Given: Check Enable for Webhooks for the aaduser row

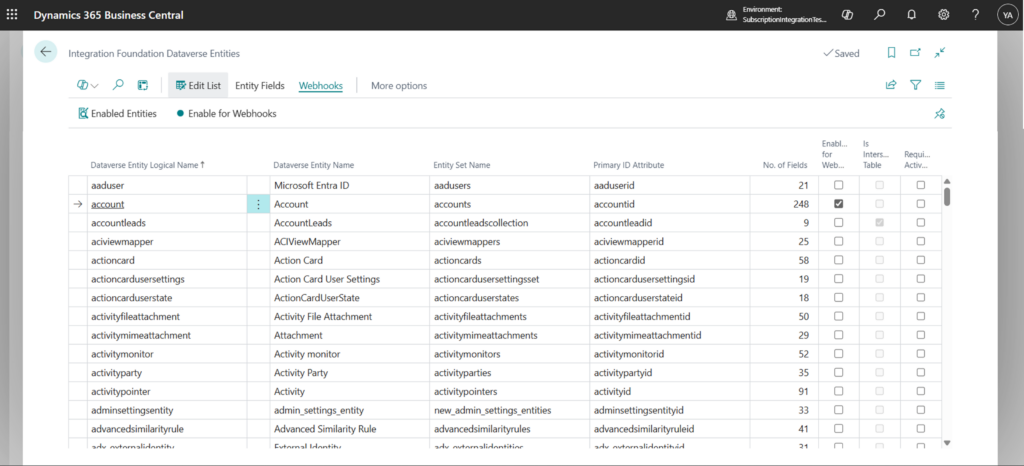Looking at the screenshot, I should point(838,186).
